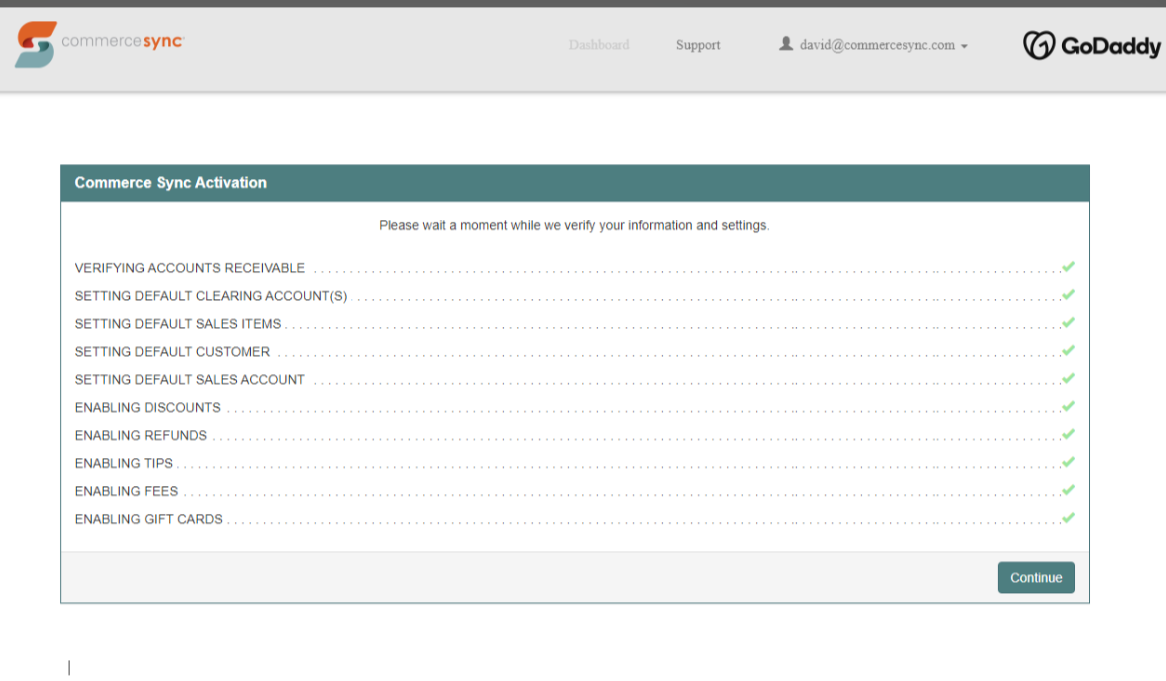Viewport: 1166px width, 681px height.
Task: Click the checkmark for SETTING DEFAULT SALES ACCOUNT
Action: tap(1067, 378)
